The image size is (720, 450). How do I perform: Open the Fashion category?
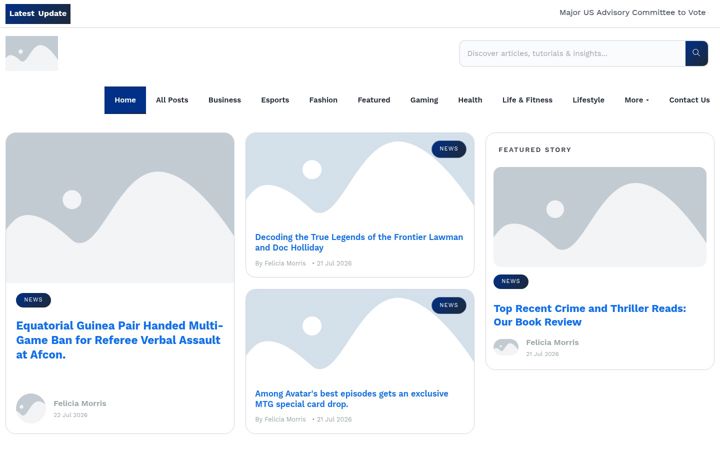(x=323, y=100)
